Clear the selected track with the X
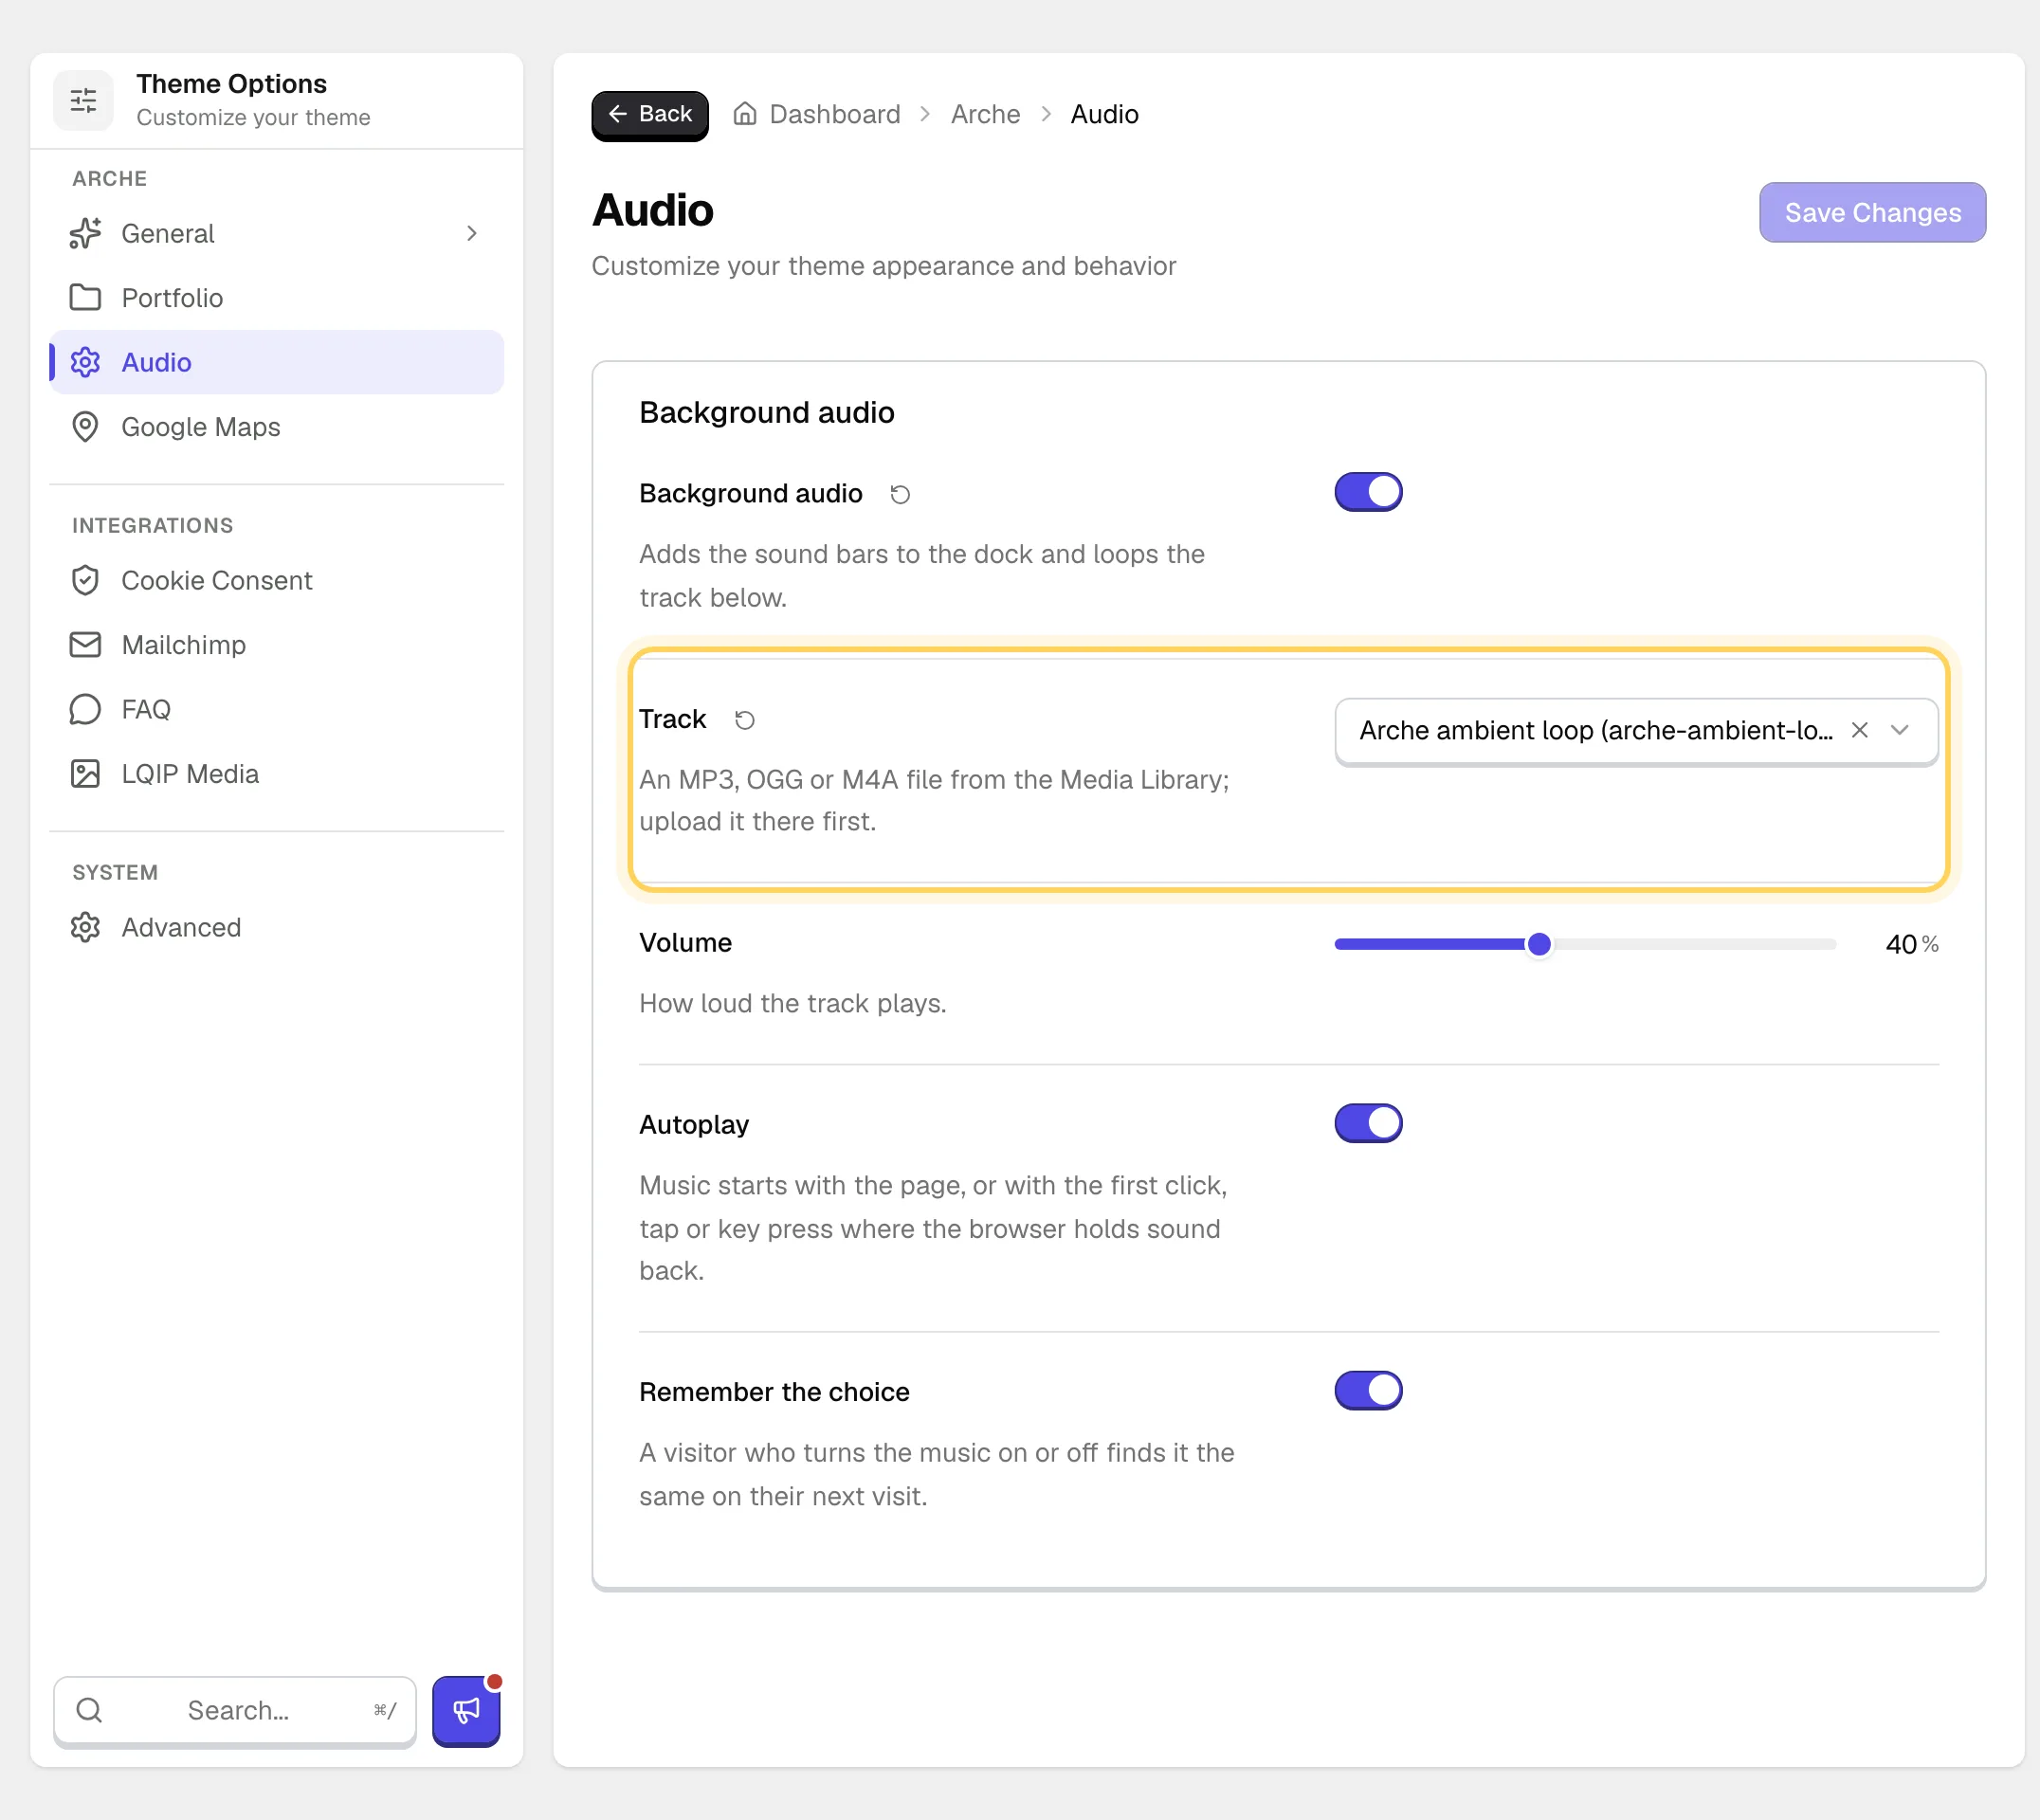 pyautogui.click(x=1860, y=730)
